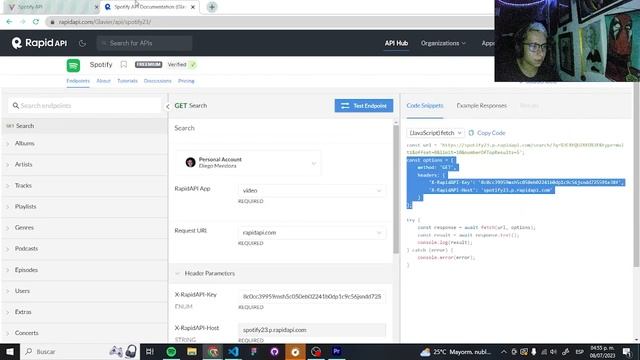
Task: Switch to the Code Snippets tab
Action: click(424, 106)
